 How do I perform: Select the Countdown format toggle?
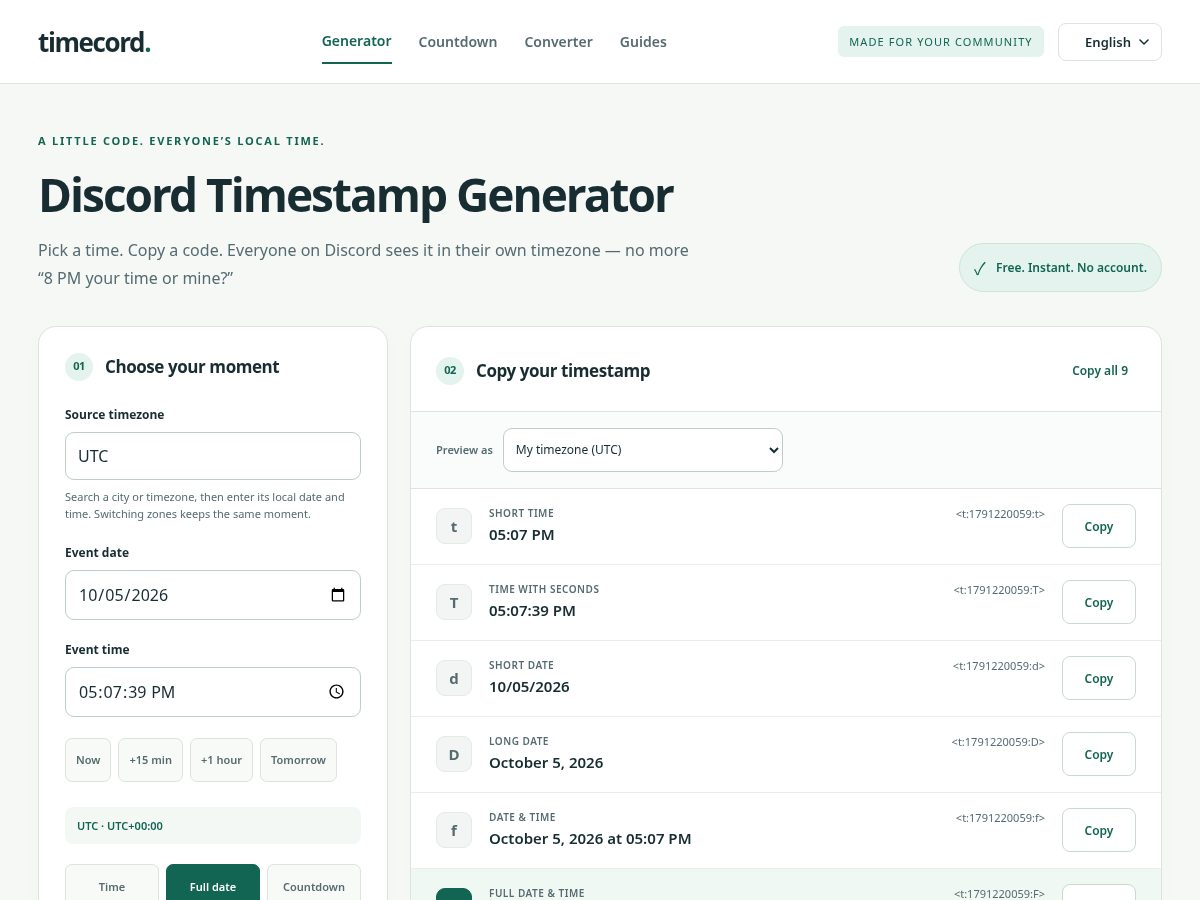(314, 882)
